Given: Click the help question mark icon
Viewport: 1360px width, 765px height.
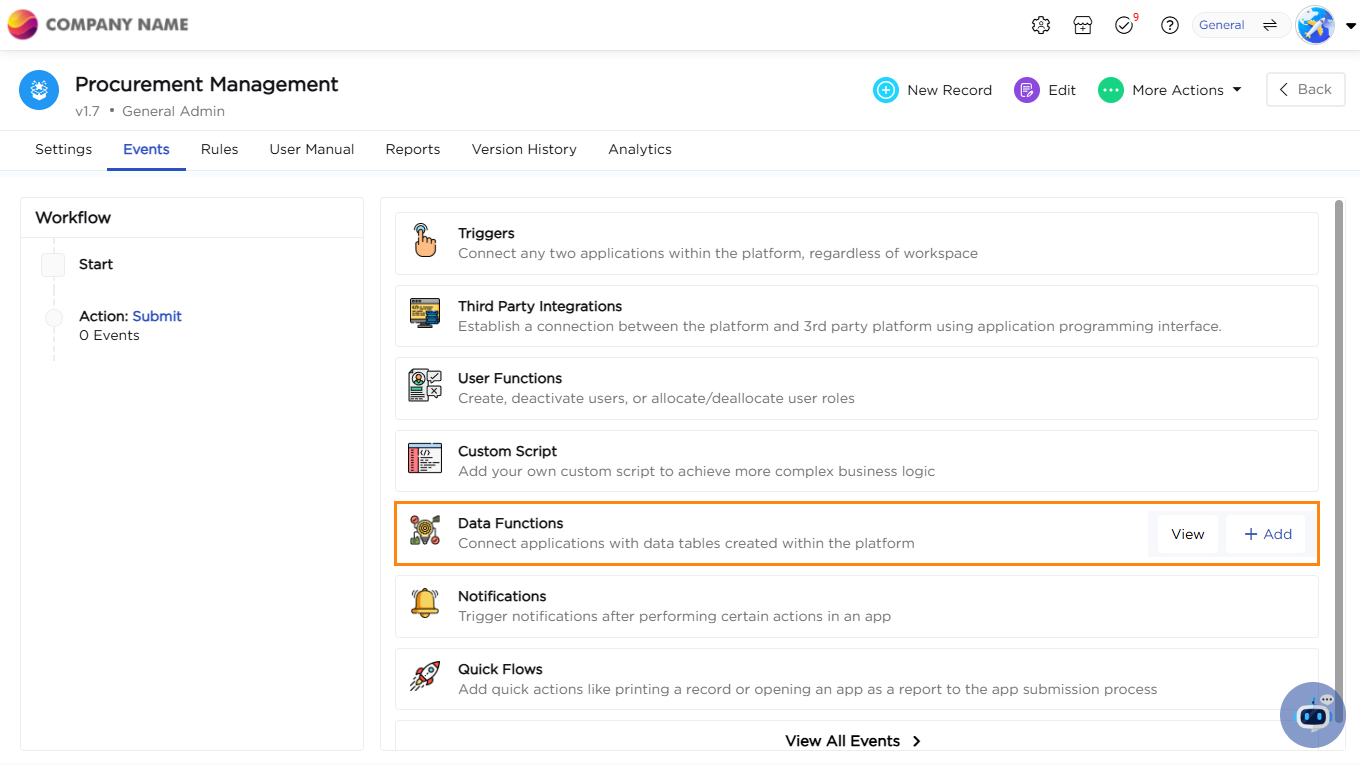Looking at the screenshot, I should pos(1170,25).
